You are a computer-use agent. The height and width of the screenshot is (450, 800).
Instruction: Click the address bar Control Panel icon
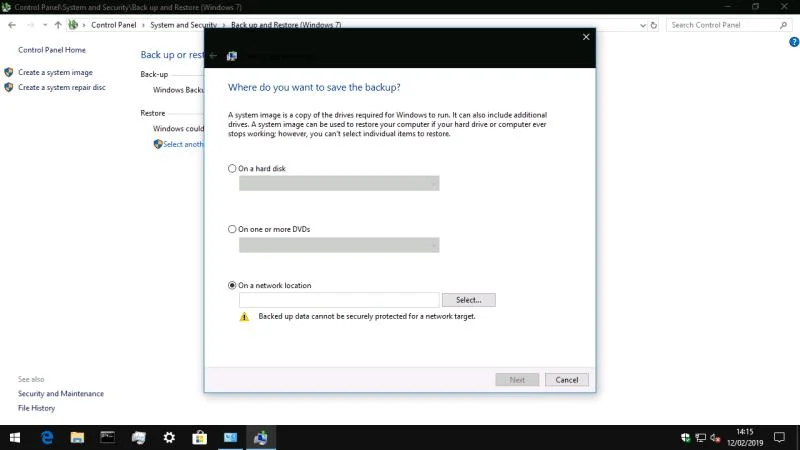(73, 24)
